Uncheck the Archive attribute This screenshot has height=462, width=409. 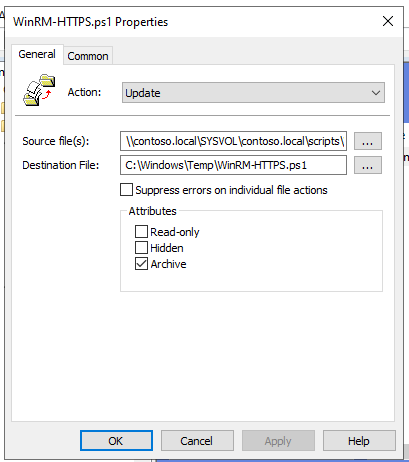coord(141,264)
